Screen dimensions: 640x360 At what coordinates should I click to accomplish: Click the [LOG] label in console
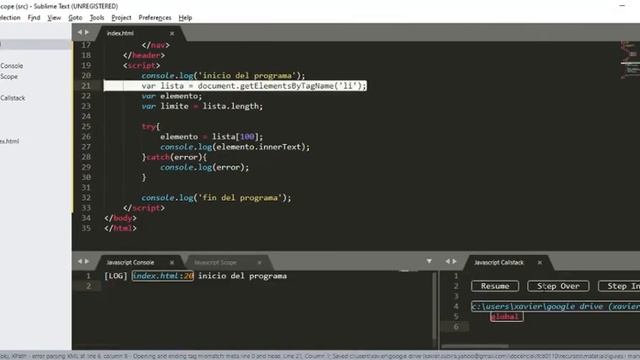116,276
